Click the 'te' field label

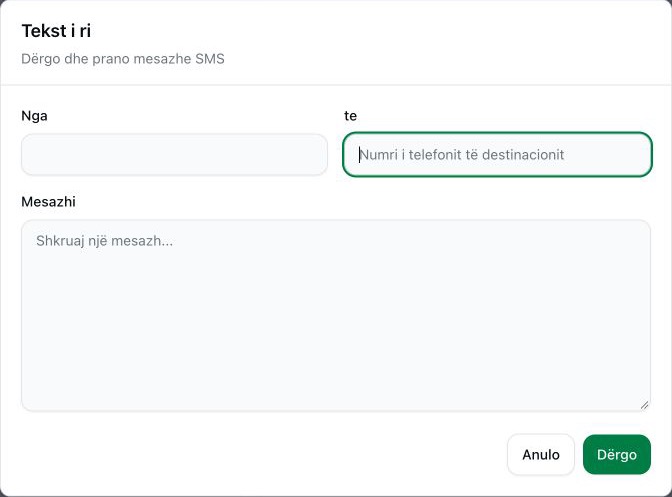[x=351, y=116]
